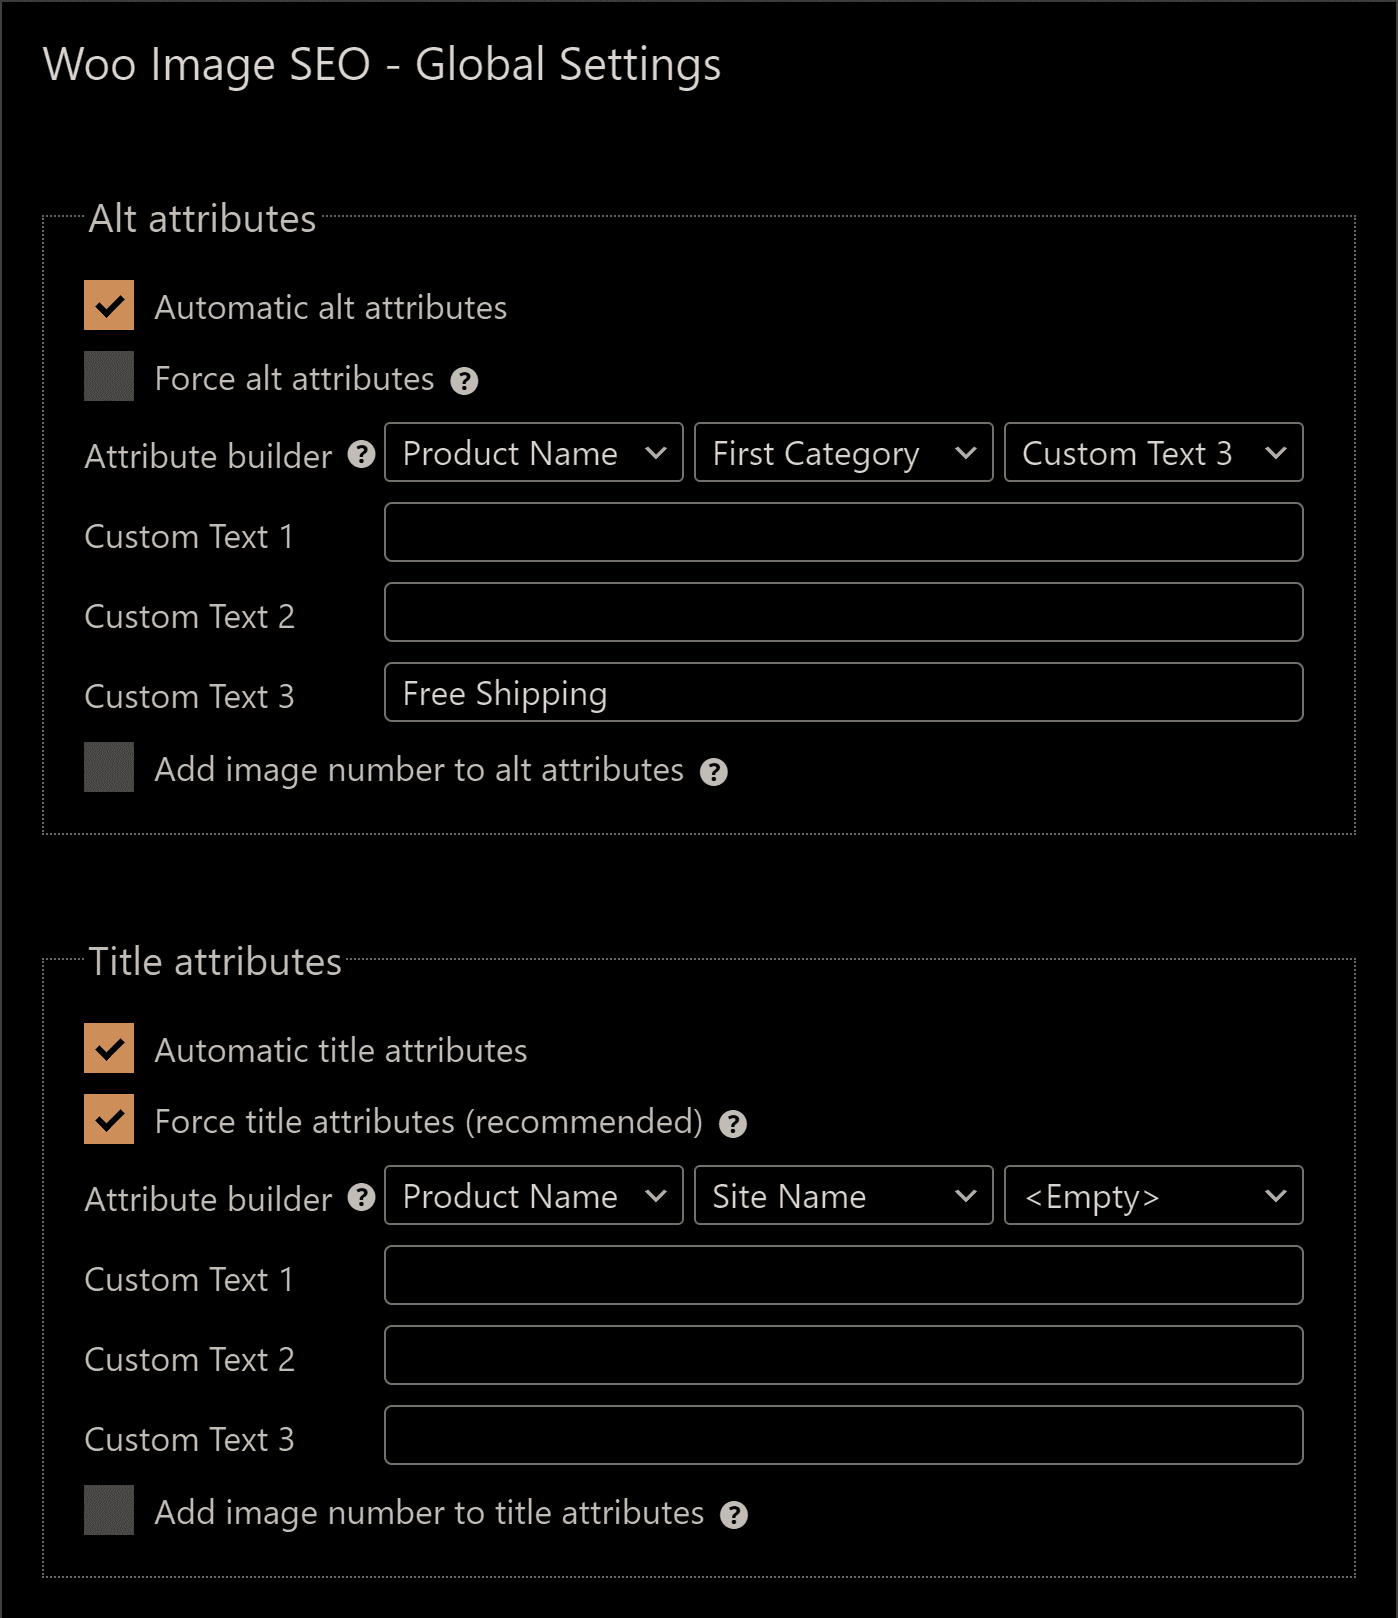Uncheck Force title attributes checkbox
This screenshot has width=1398, height=1618.
click(109, 1120)
